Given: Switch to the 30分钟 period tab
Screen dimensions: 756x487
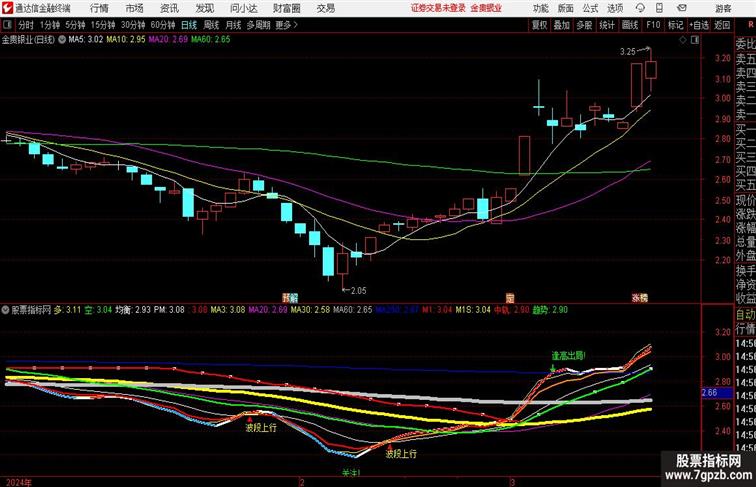Looking at the screenshot, I should [133, 25].
